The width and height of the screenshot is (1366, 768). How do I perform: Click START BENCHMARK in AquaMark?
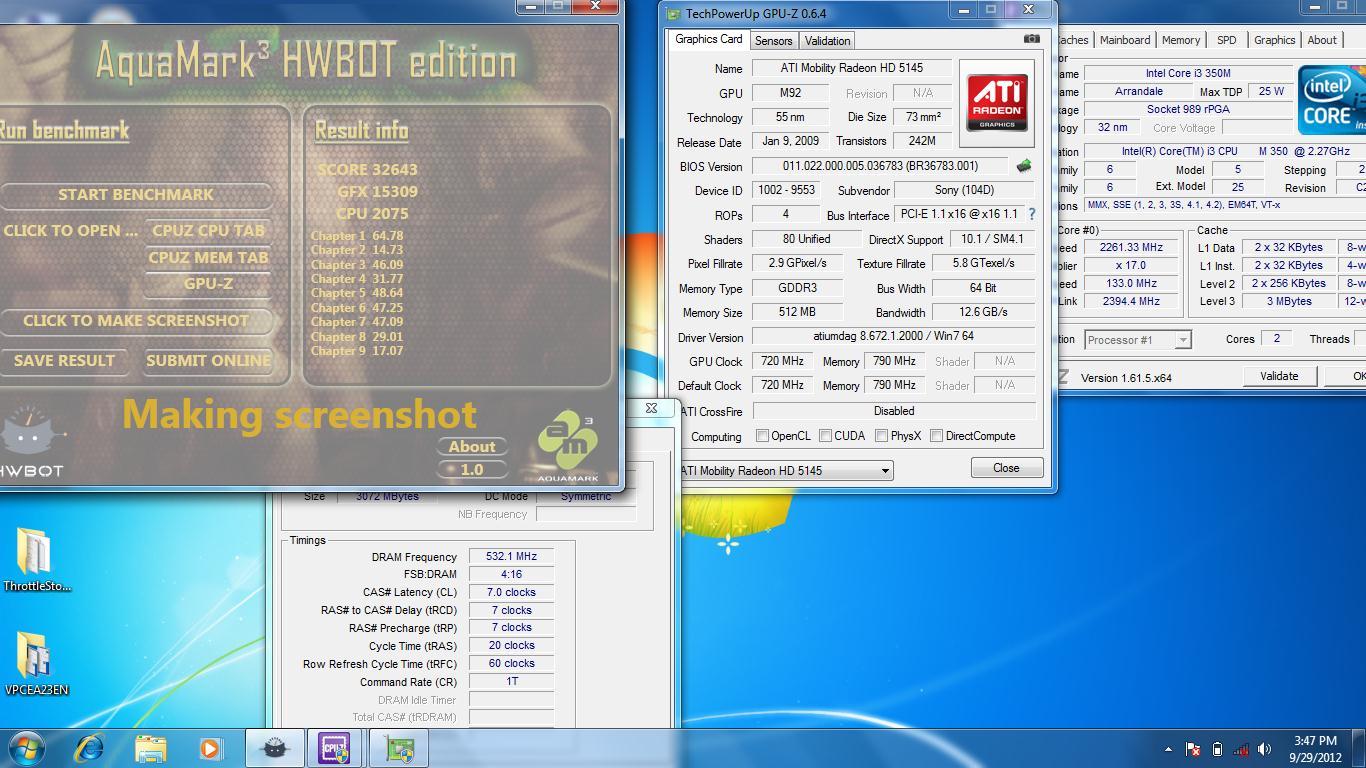click(x=136, y=194)
